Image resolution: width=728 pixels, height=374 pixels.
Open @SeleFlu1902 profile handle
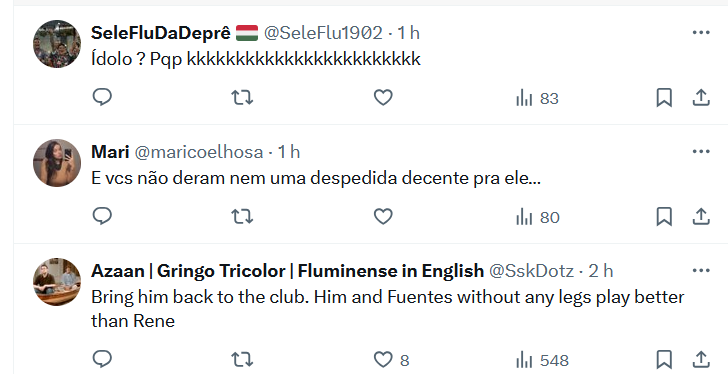pyautogui.click(x=323, y=32)
